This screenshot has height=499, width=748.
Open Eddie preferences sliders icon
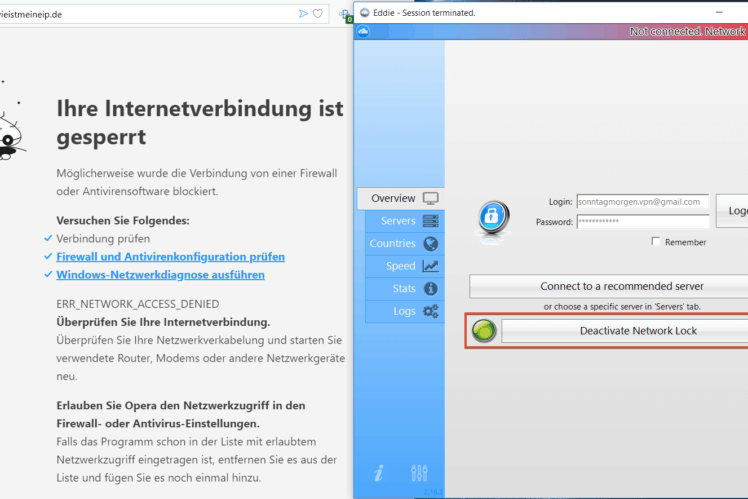(x=419, y=473)
